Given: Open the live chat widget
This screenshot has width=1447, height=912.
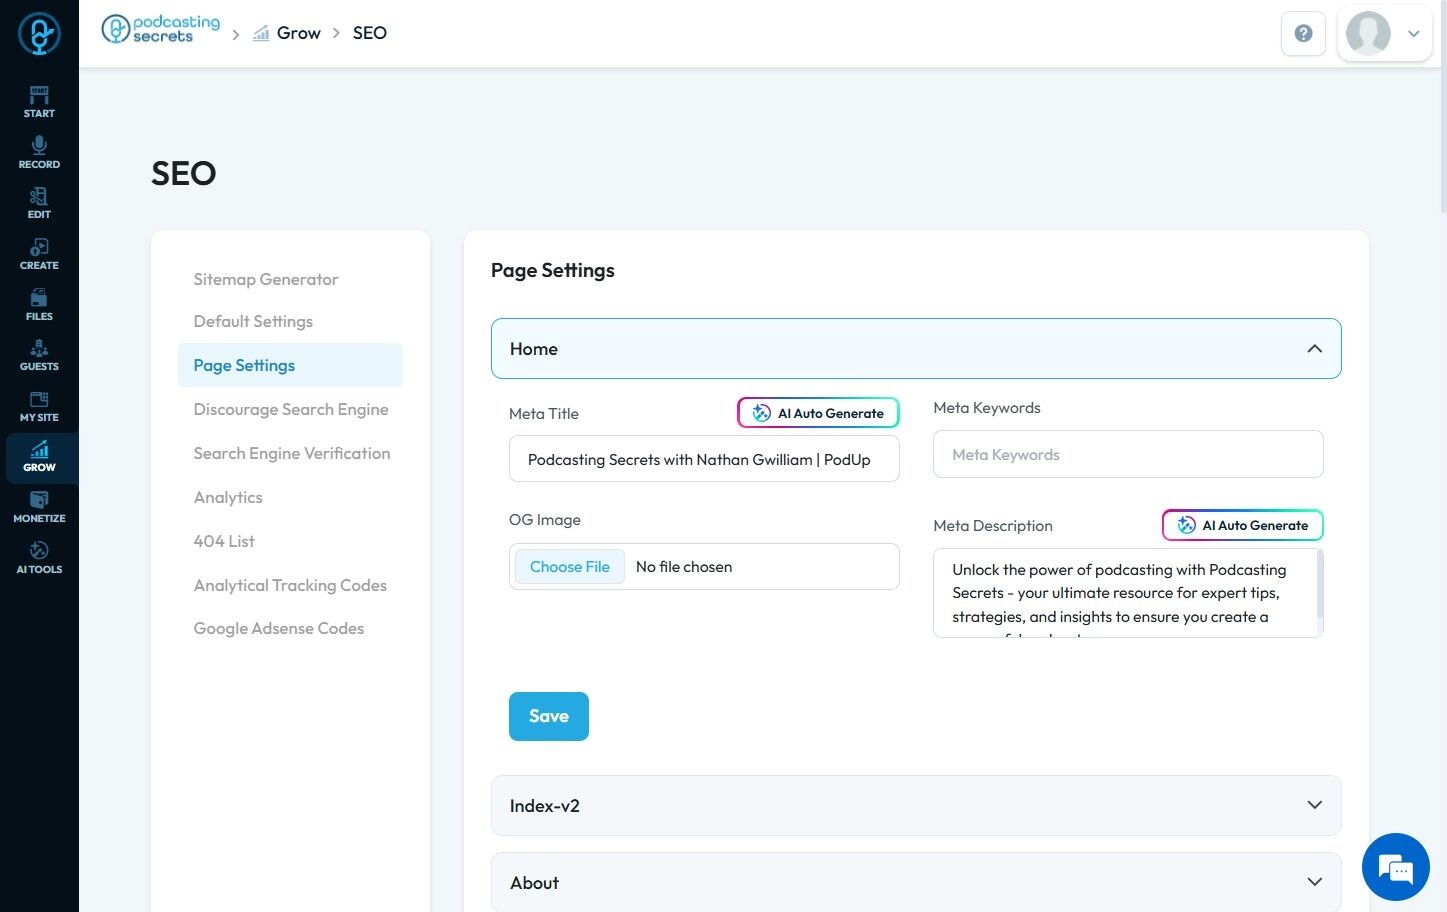Looking at the screenshot, I should [x=1395, y=867].
